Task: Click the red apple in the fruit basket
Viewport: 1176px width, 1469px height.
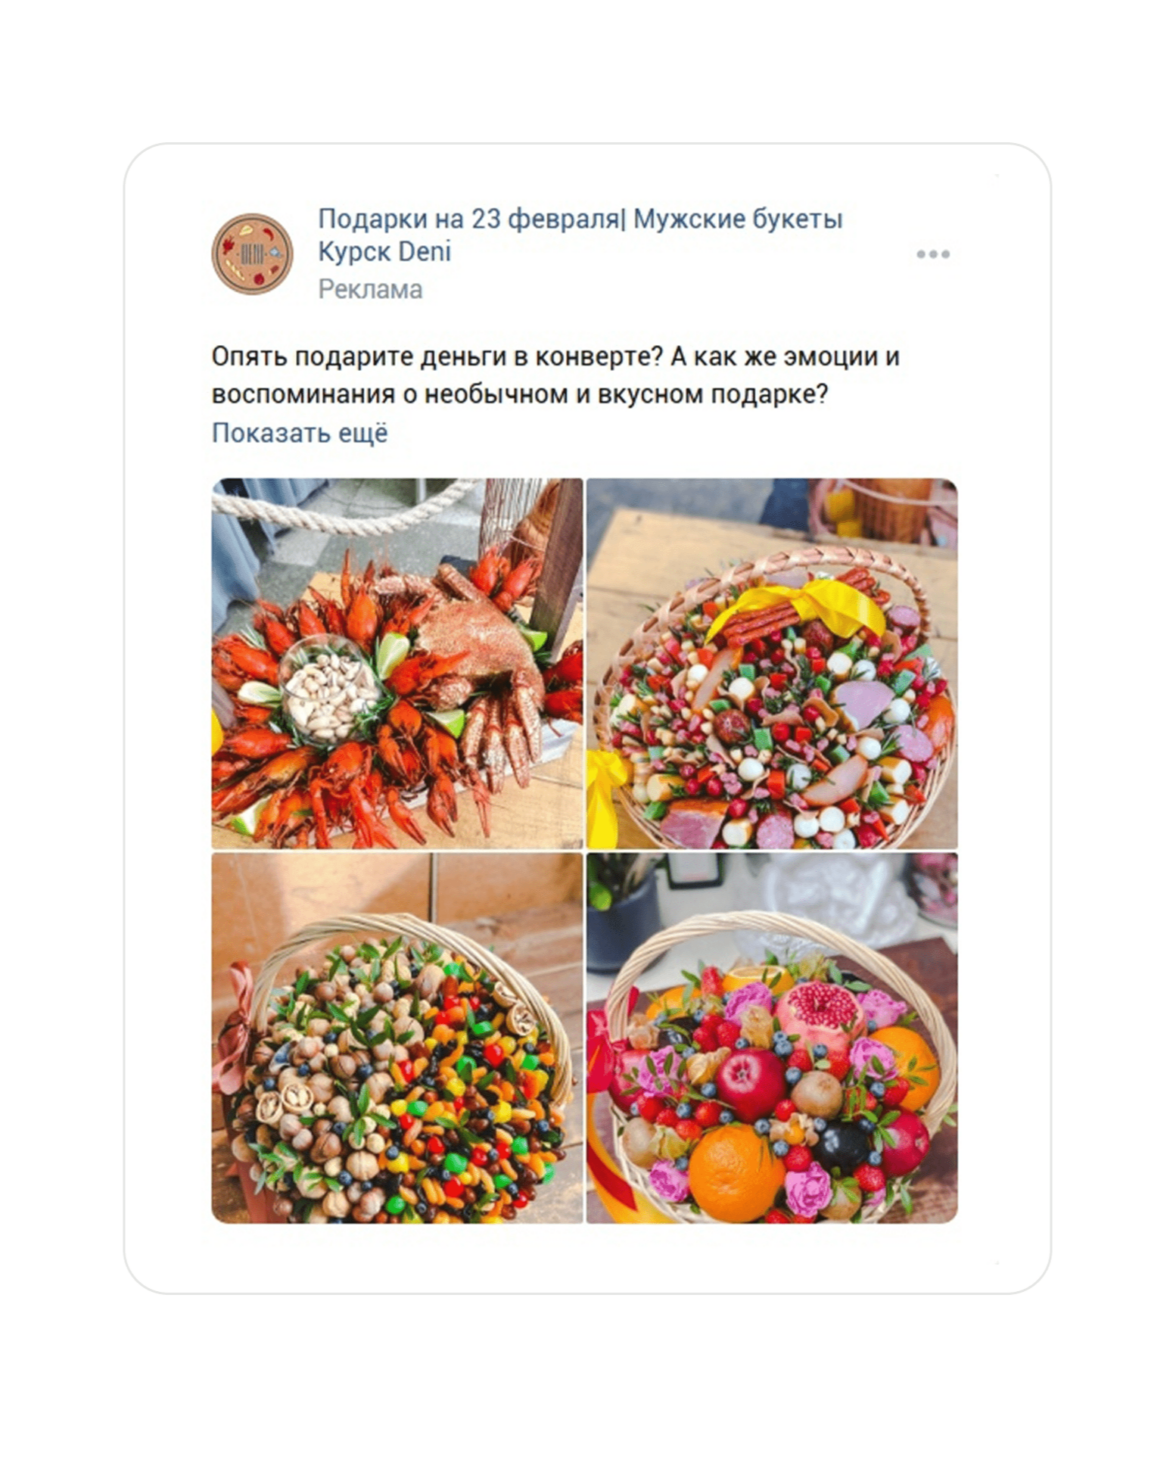Action: (750, 1084)
